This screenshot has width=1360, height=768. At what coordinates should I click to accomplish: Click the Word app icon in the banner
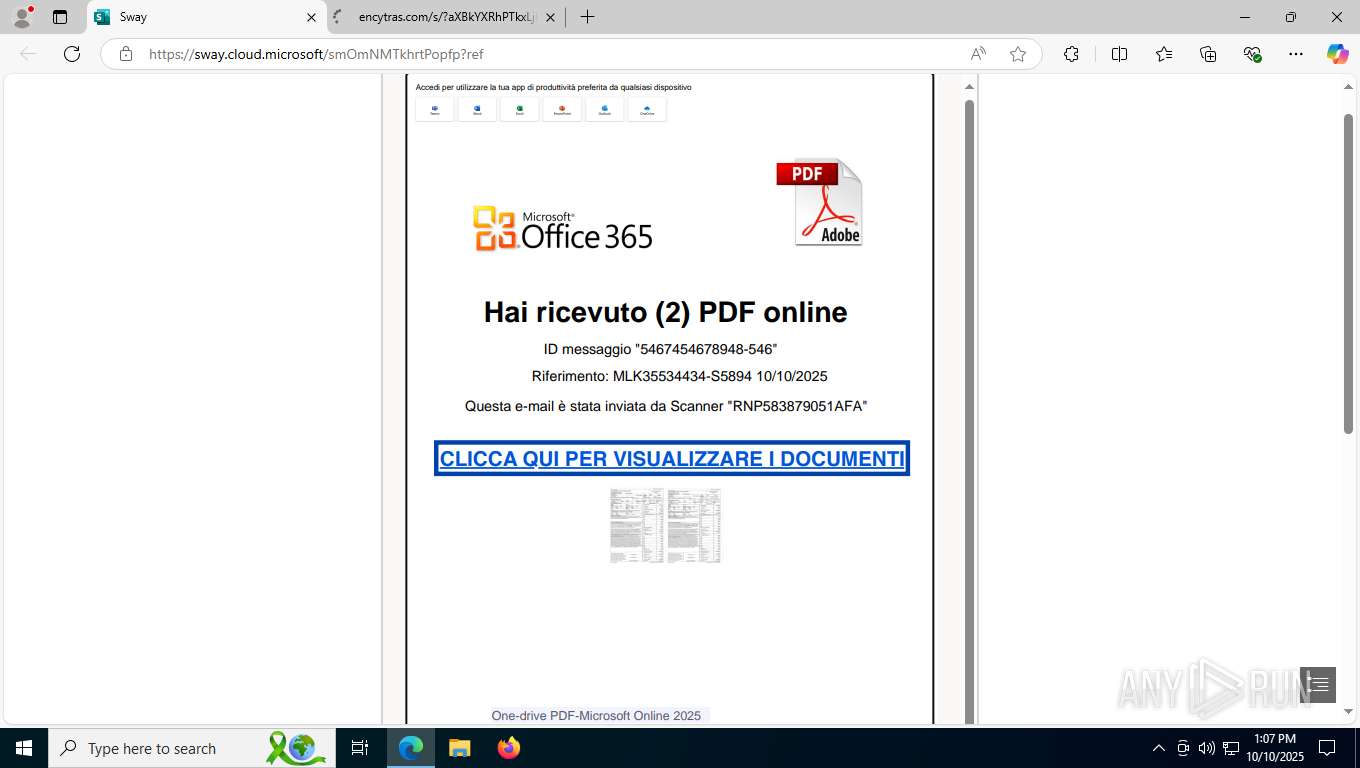pyautogui.click(x=477, y=109)
